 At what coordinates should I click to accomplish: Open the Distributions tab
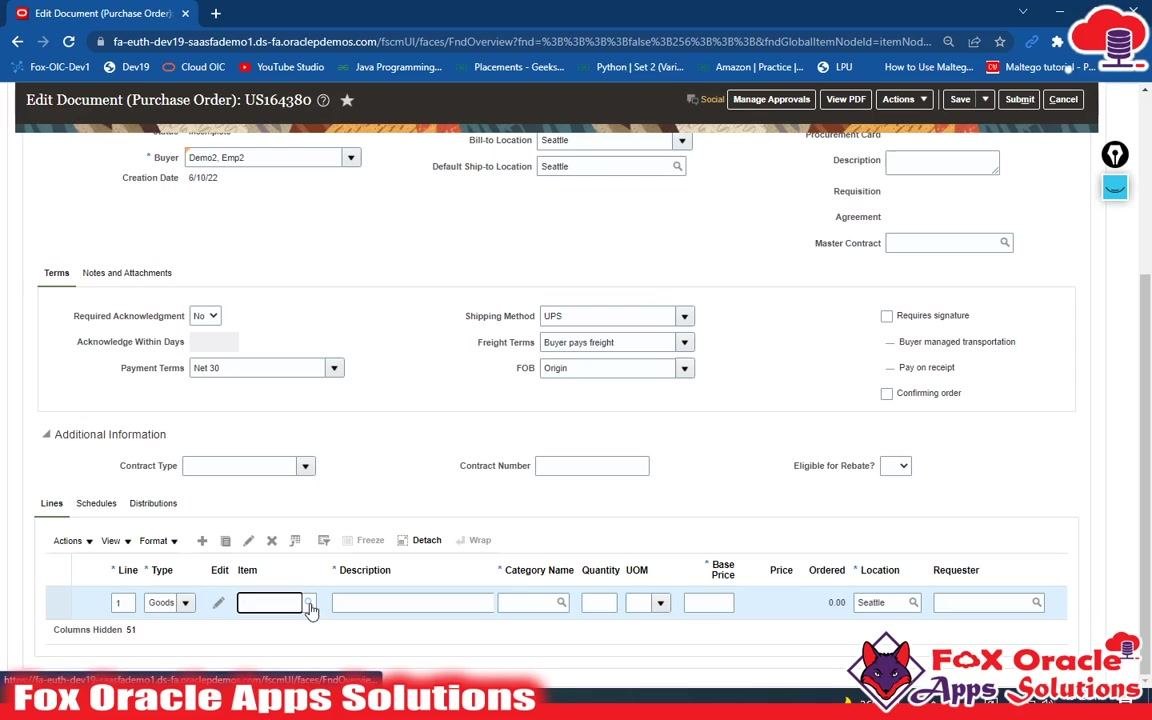[153, 503]
